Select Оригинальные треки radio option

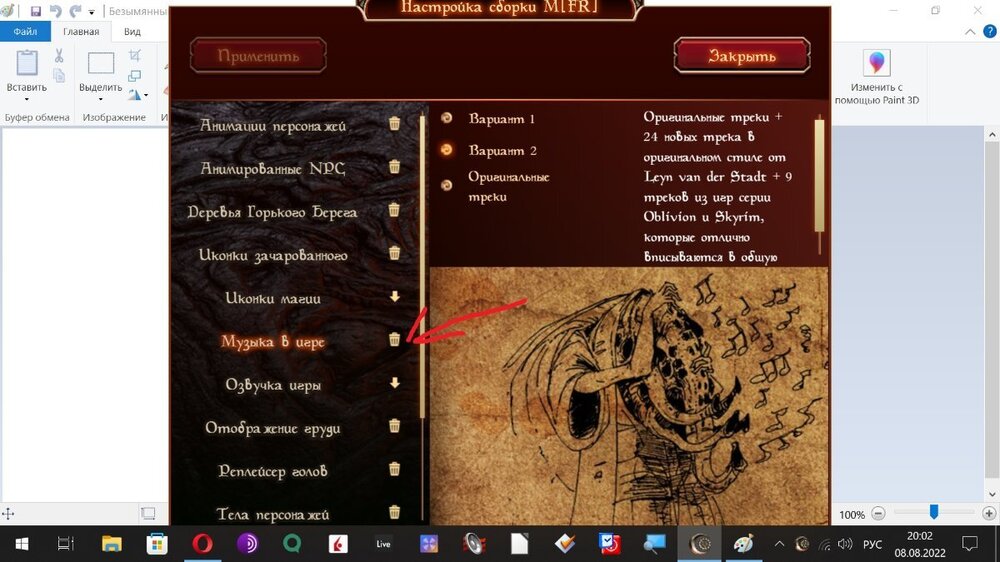tap(447, 183)
